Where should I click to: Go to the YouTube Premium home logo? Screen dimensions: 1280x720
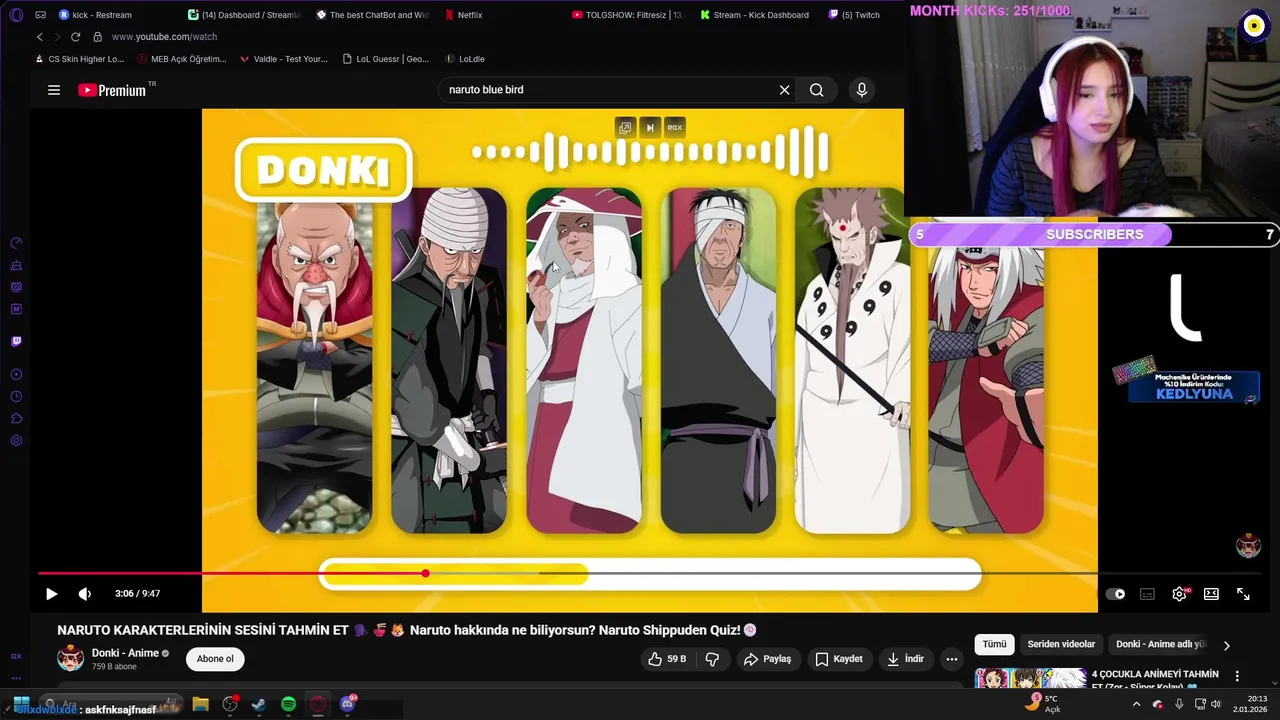[x=112, y=90]
